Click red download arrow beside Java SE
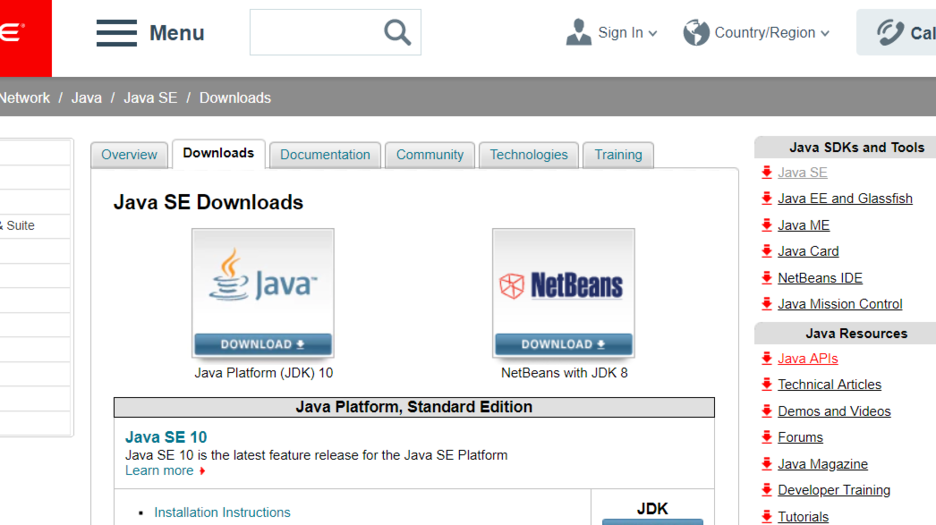The height and width of the screenshot is (525, 936). (x=767, y=173)
